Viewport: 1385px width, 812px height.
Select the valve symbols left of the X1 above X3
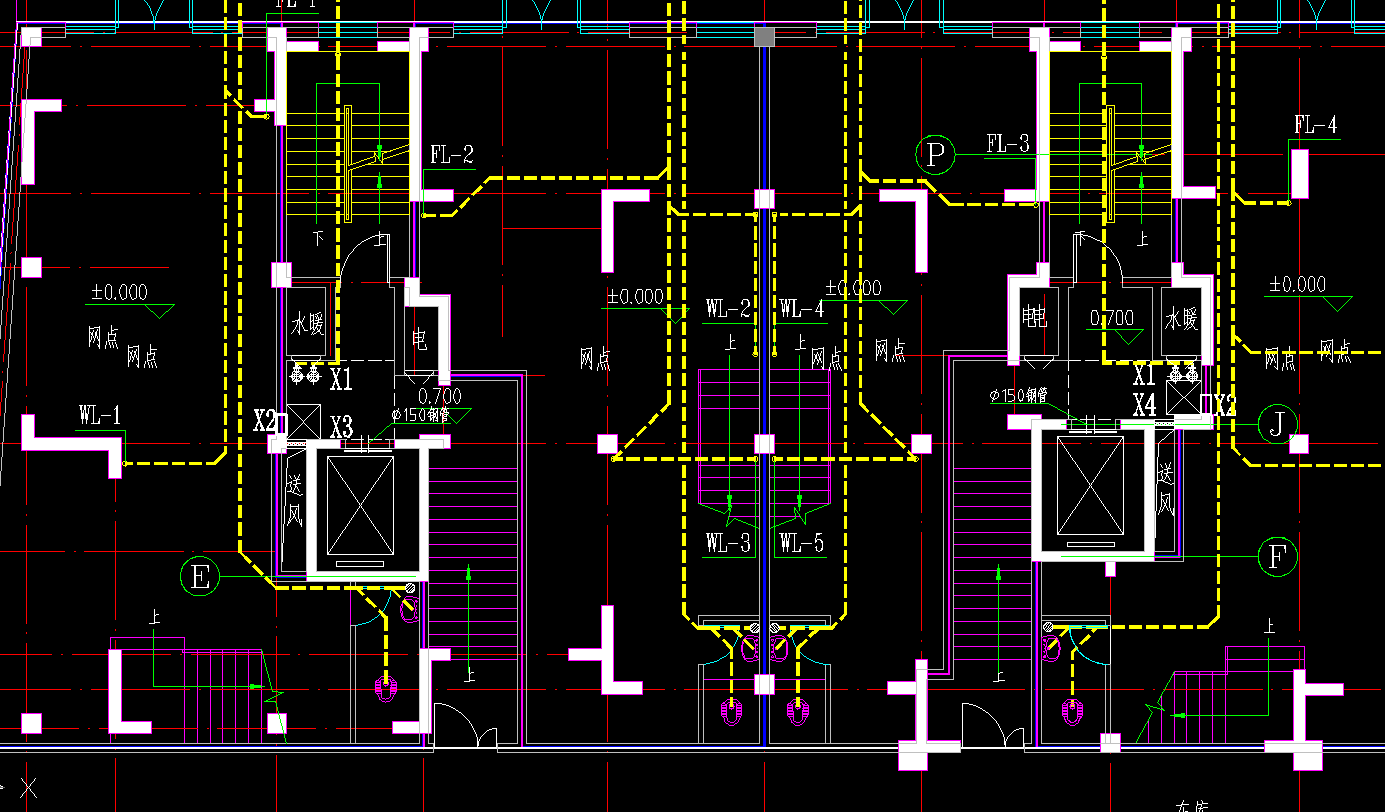pyautogui.click(x=306, y=375)
